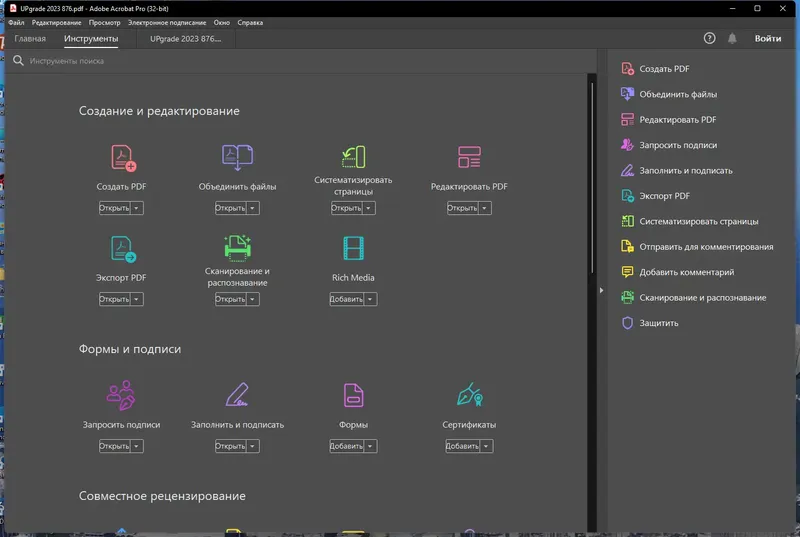This screenshot has height=537, width=800.
Task: Click the search magnifier icon
Action: [x=18, y=61]
